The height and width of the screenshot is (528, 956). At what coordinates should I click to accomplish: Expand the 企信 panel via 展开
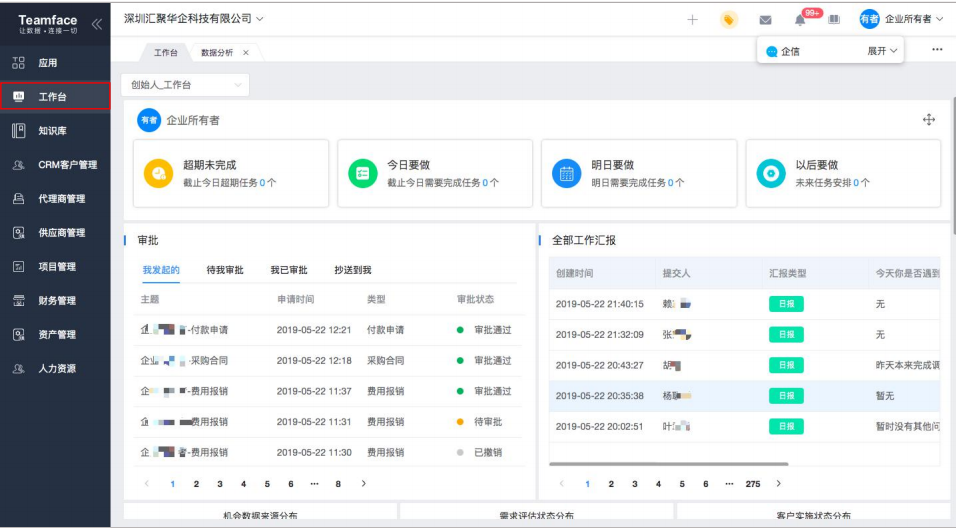coord(882,51)
